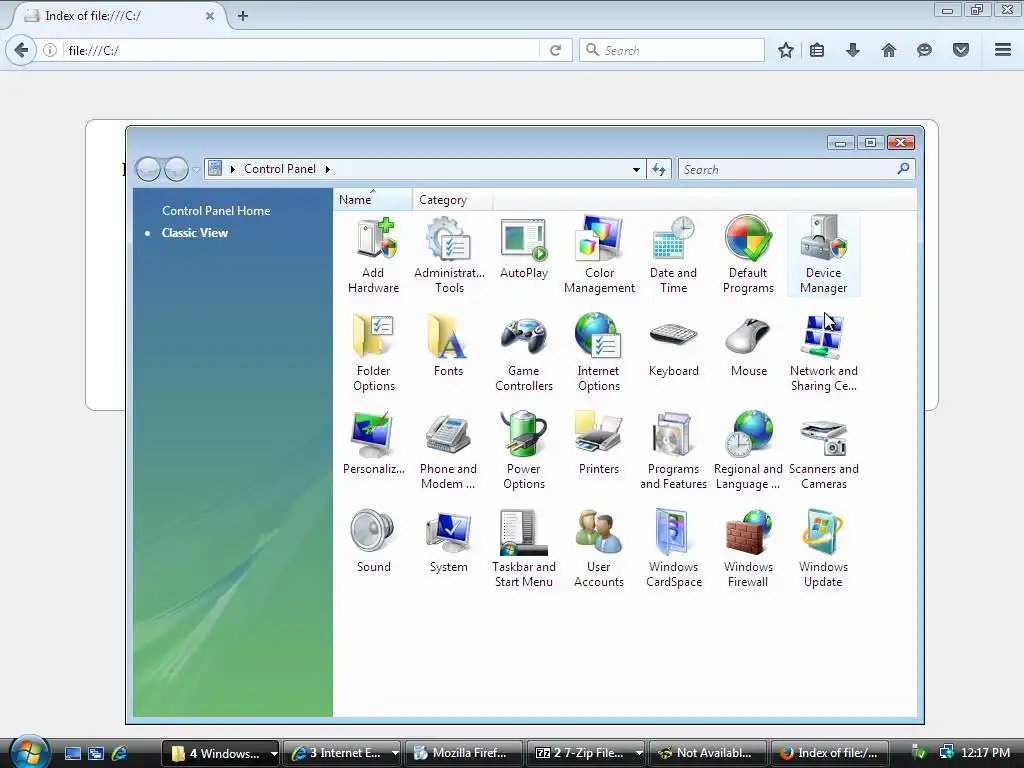The image size is (1024, 768).
Task: Sort by the Category column header
Action: [x=453, y=200]
